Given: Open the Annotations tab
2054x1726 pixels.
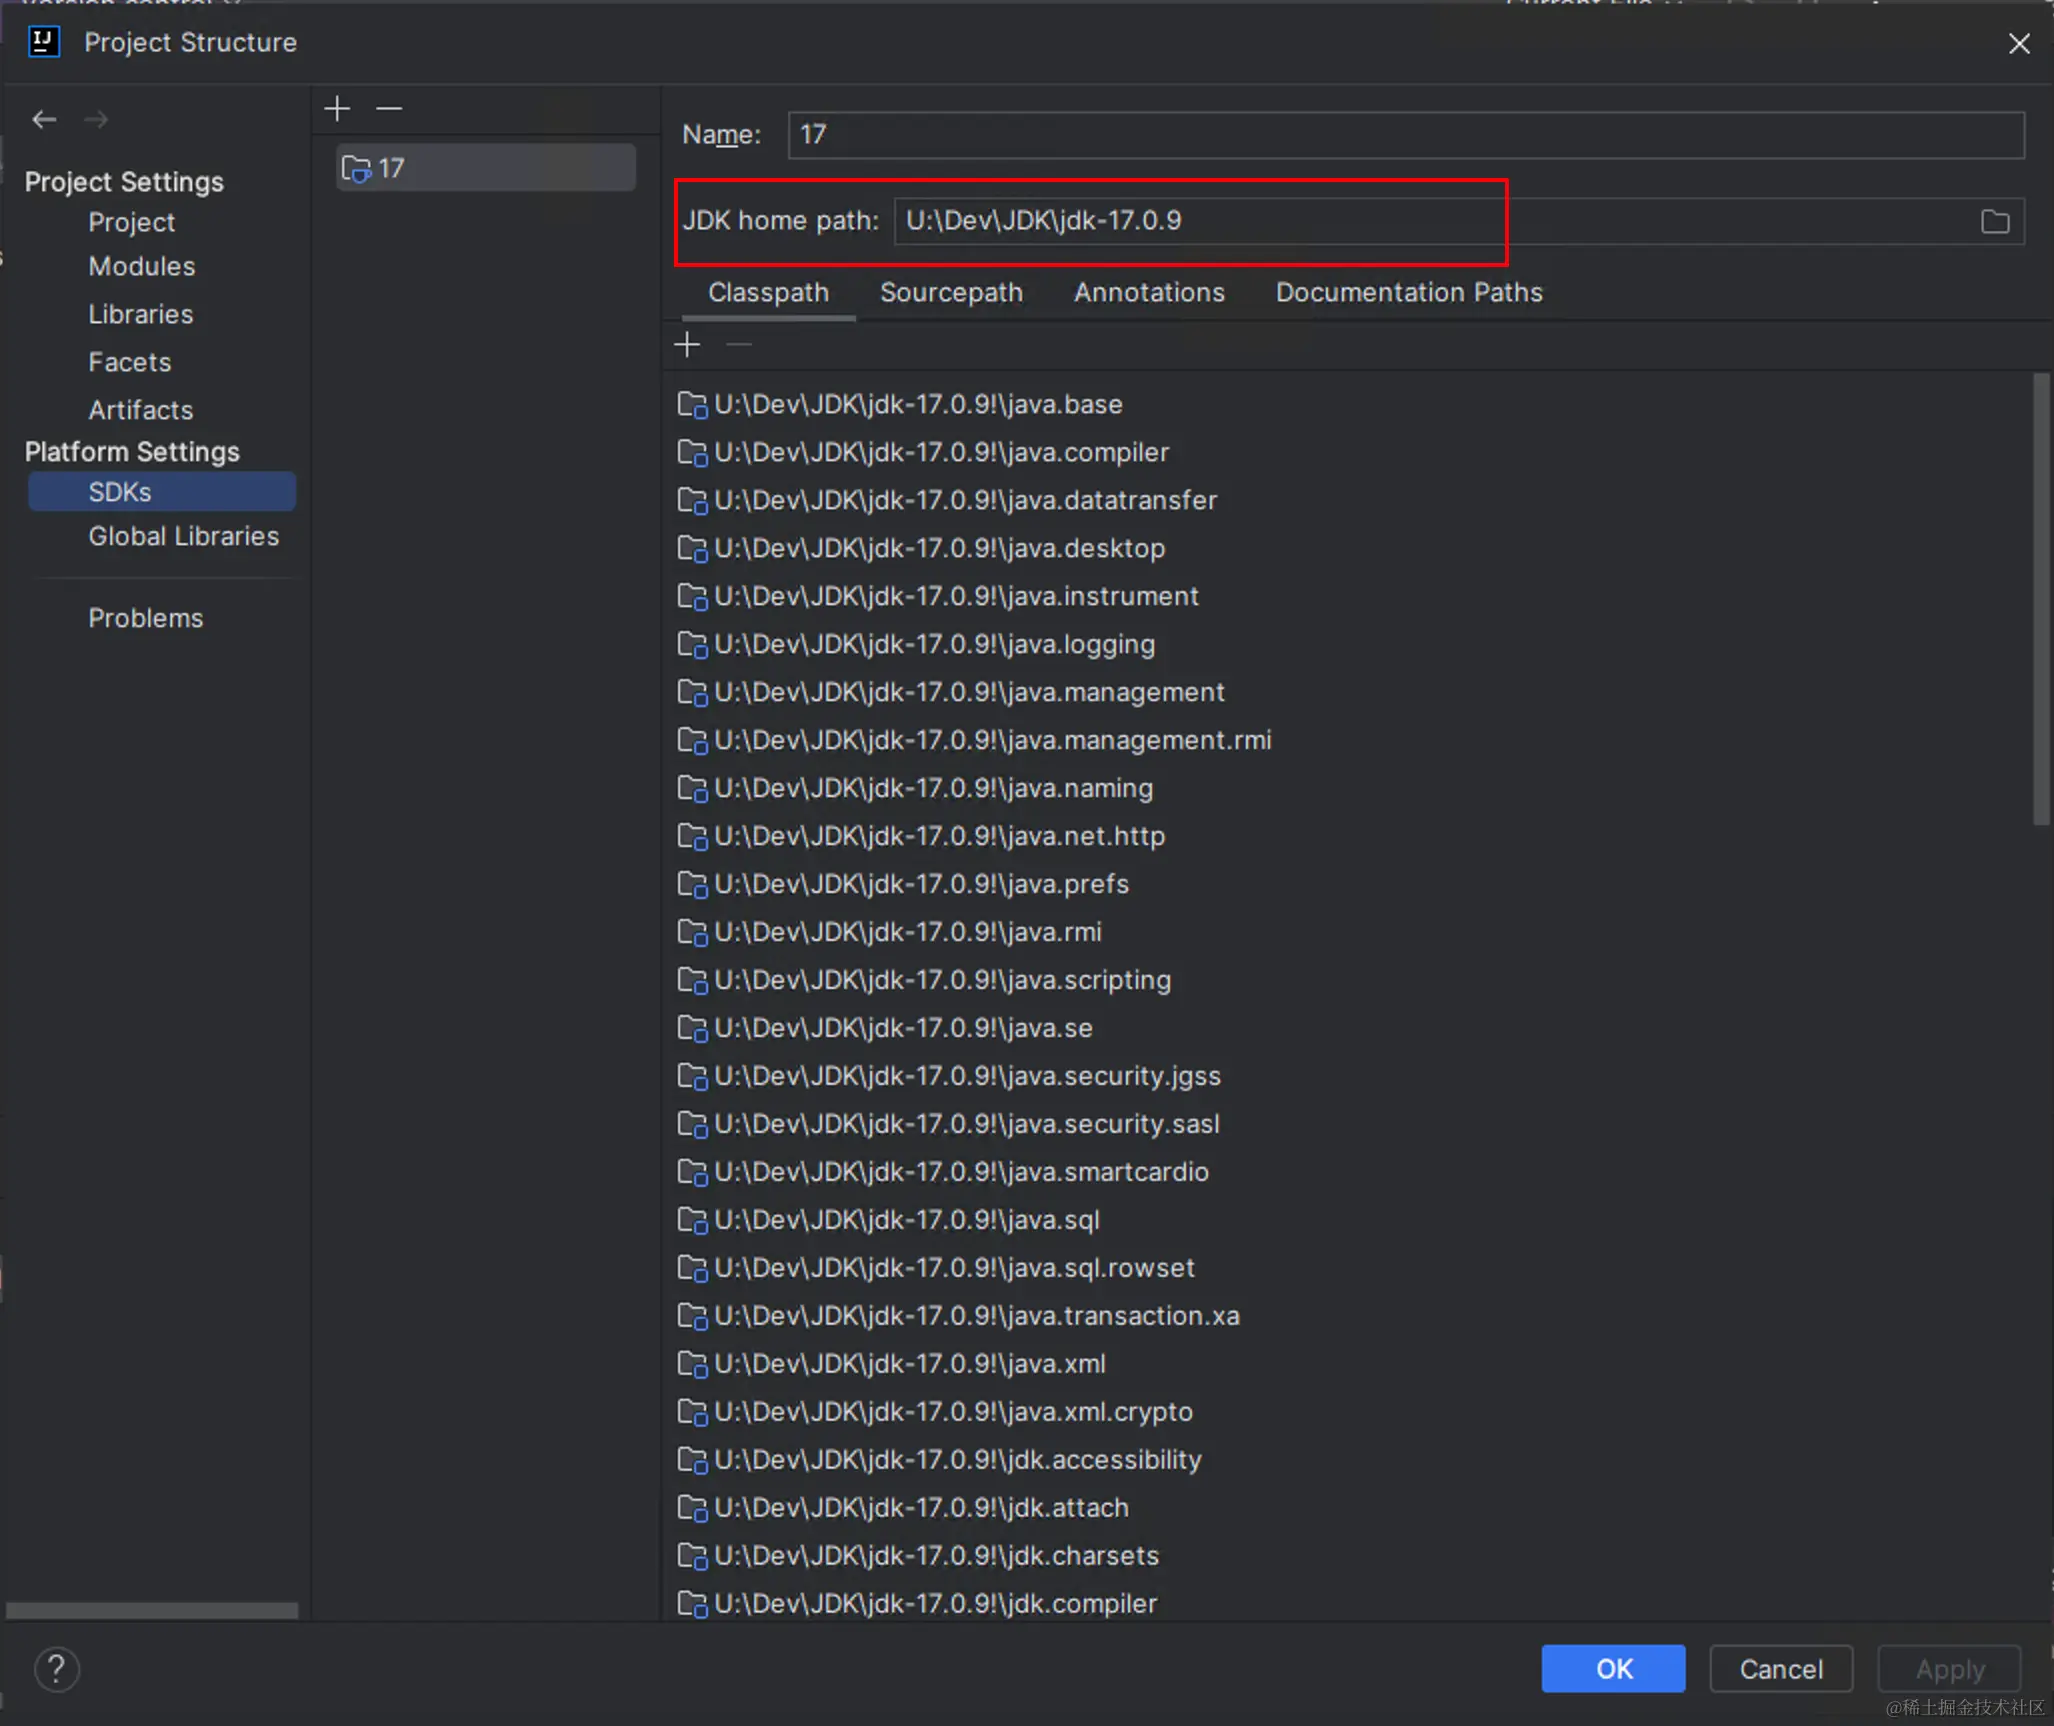Looking at the screenshot, I should click(1148, 292).
